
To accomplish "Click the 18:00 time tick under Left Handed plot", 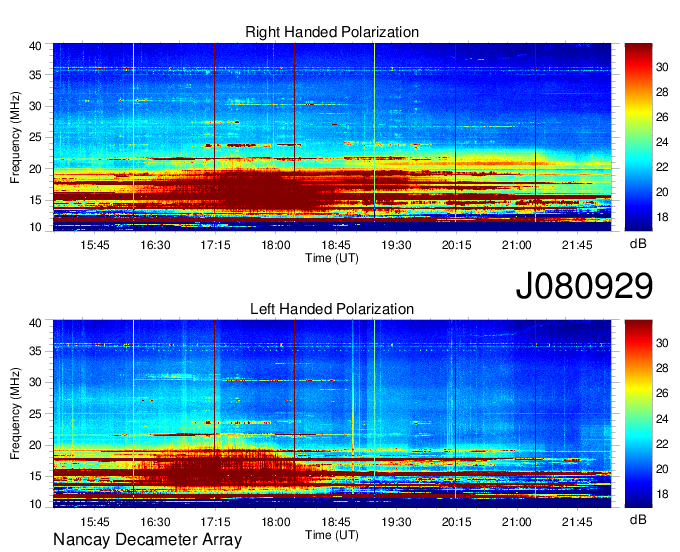I will tap(276, 522).
